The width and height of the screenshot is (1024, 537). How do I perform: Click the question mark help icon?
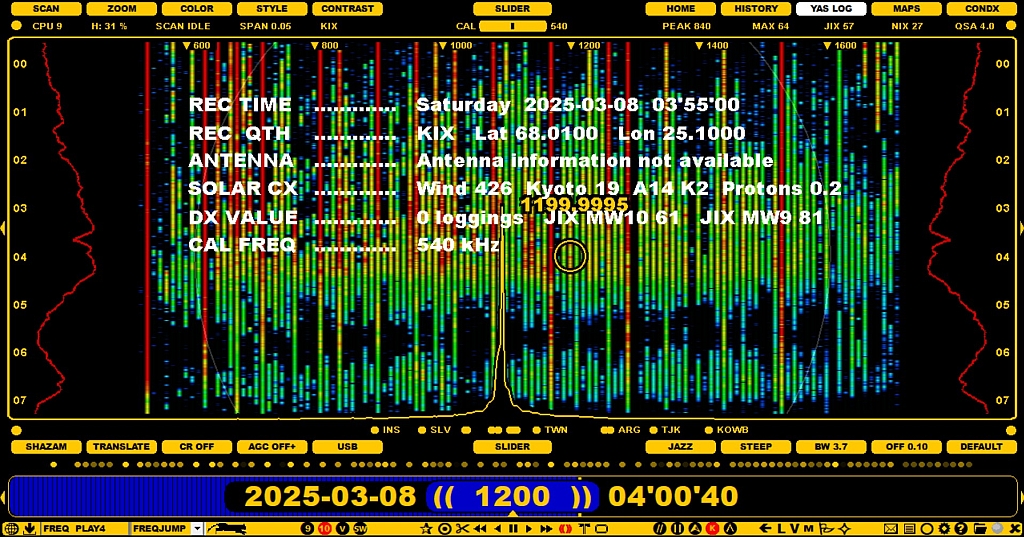tap(960, 528)
